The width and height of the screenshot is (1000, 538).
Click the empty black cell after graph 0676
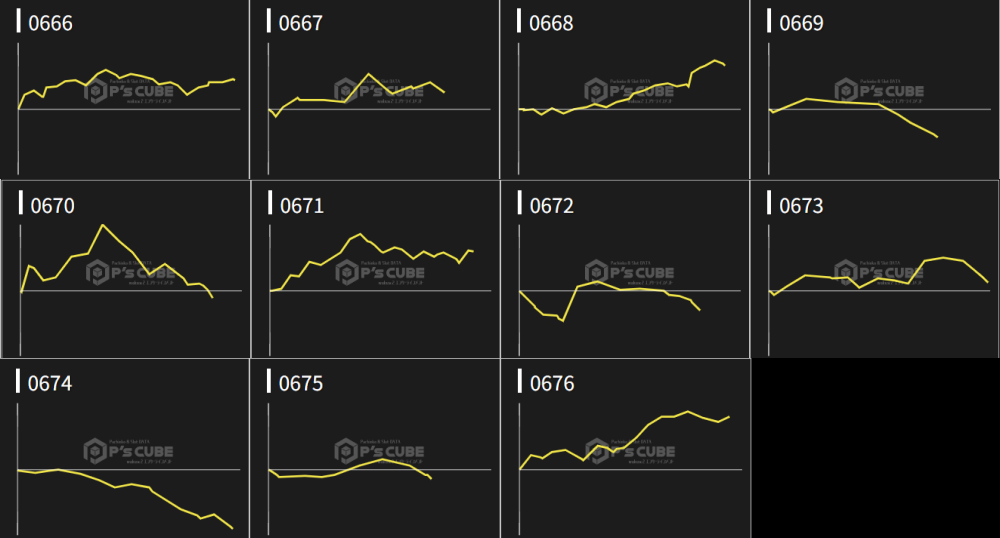(875, 448)
